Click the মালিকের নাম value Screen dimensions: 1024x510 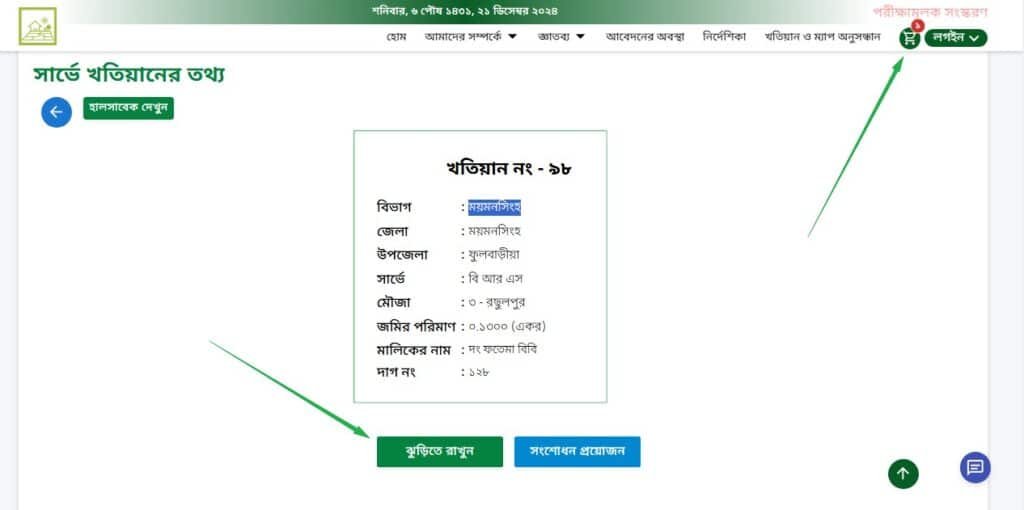click(x=502, y=349)
